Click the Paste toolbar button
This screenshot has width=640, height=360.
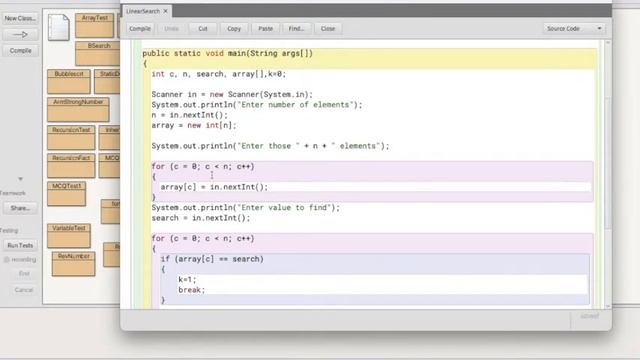[x=265, y=29]
